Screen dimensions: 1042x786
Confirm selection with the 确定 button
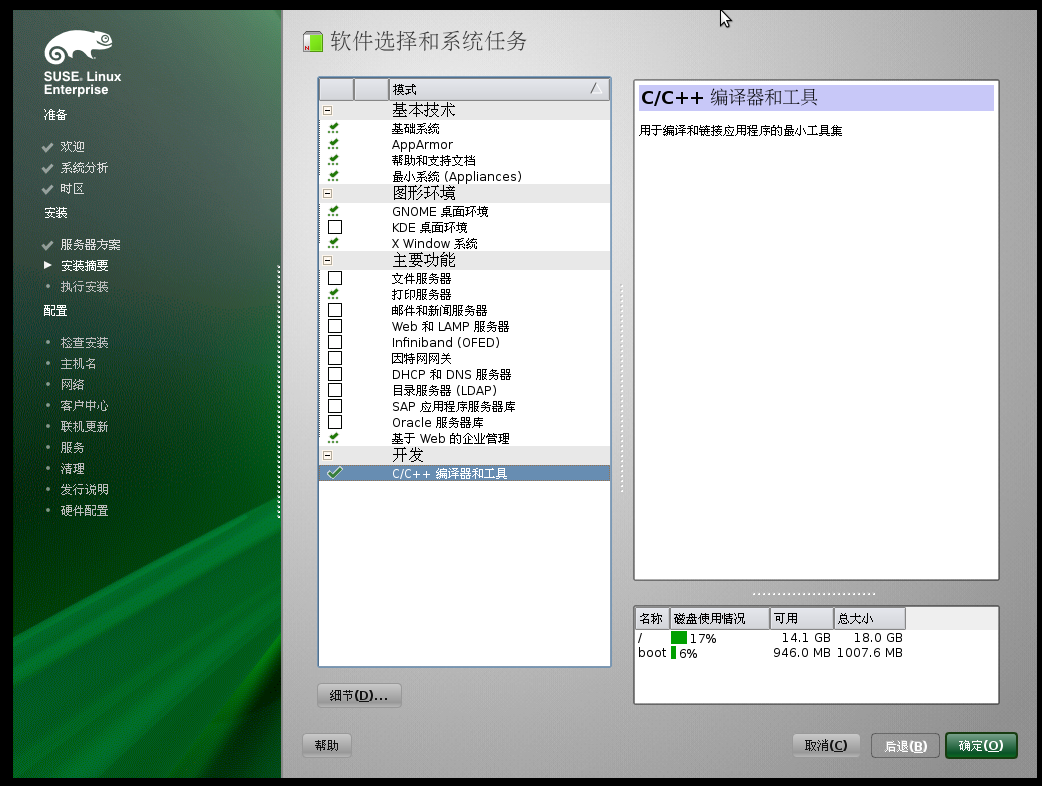(x=981, y=745)
